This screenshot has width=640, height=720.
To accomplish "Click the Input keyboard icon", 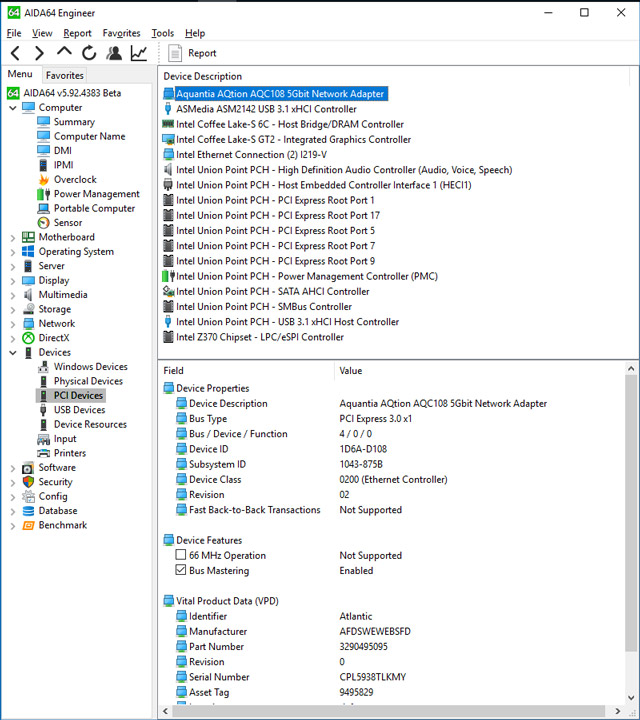I will tap(44, 439).
